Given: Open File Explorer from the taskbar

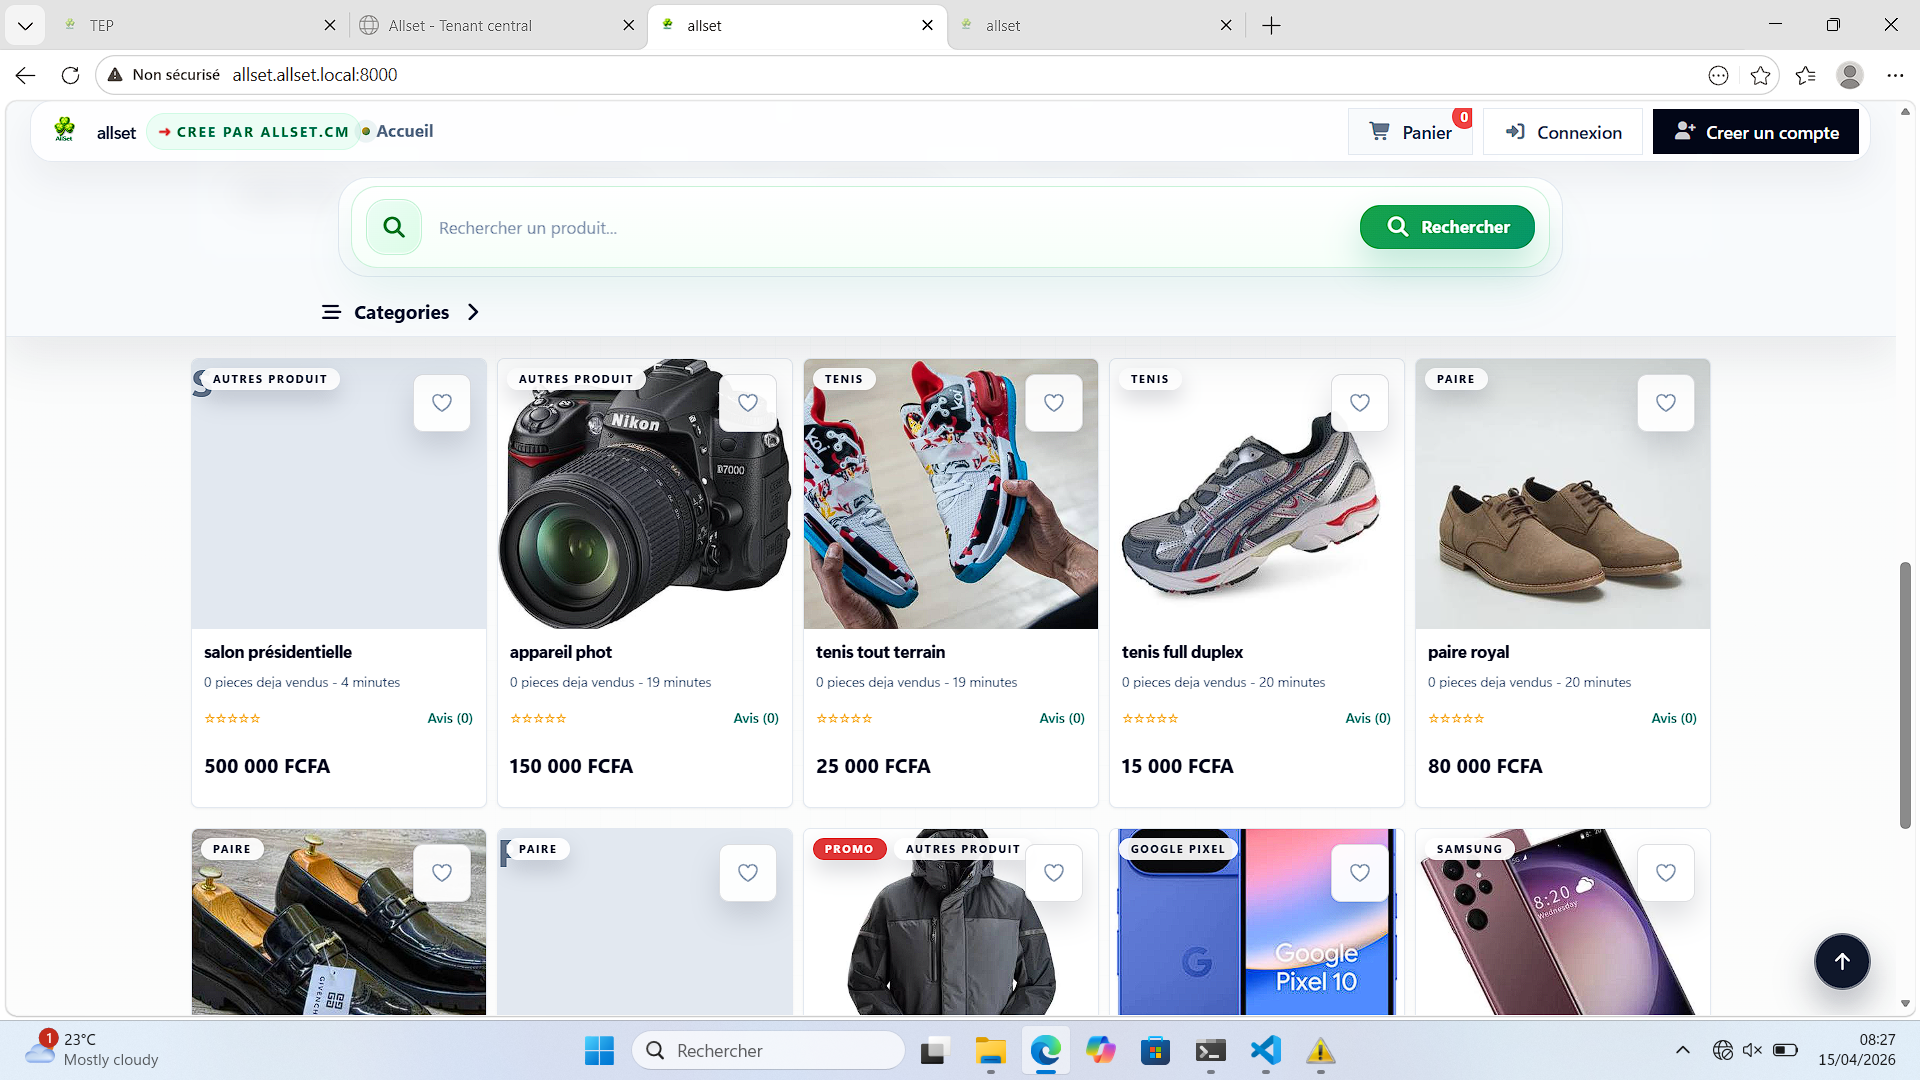Looking at the screenshot, I should pyautogui.click(x=990, y=1051).
